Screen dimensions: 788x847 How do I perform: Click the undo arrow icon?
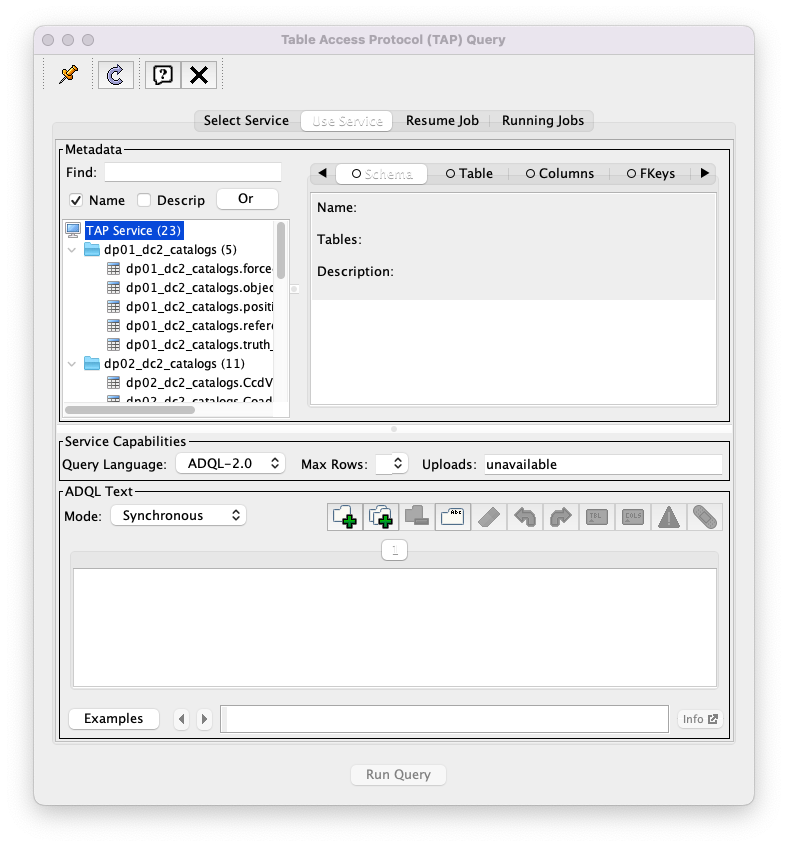click(524, 517)
